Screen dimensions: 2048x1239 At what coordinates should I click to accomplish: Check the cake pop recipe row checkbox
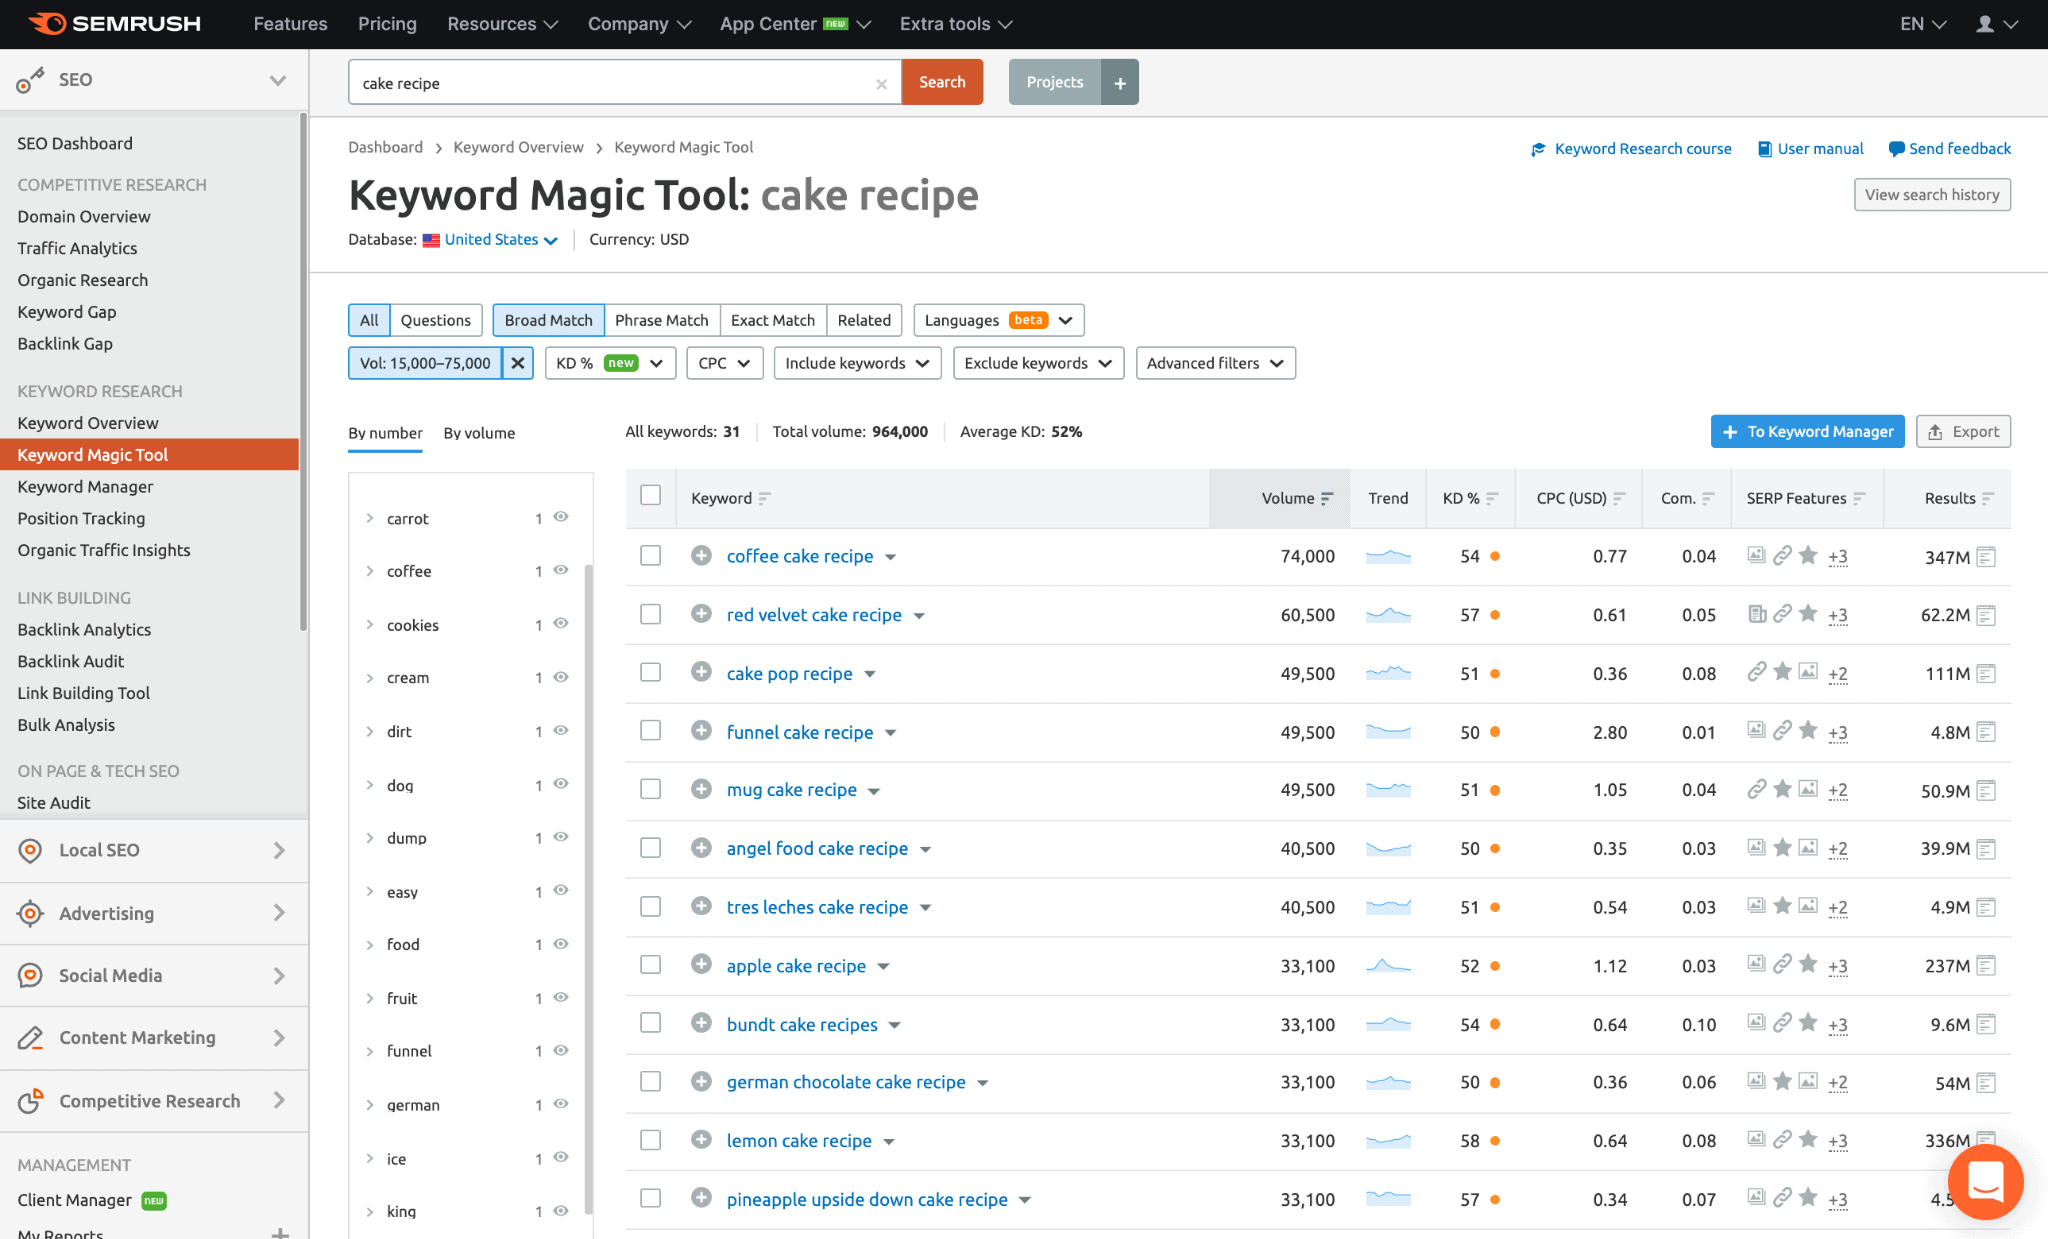(x=651, y=672)
